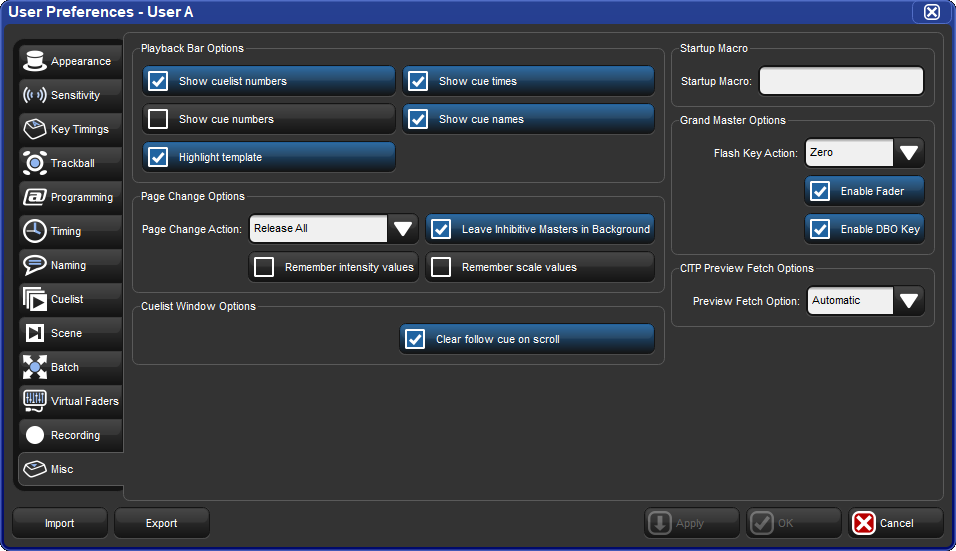
Task: Click the Automatic value in fetch option
Action: click(851, 300)
